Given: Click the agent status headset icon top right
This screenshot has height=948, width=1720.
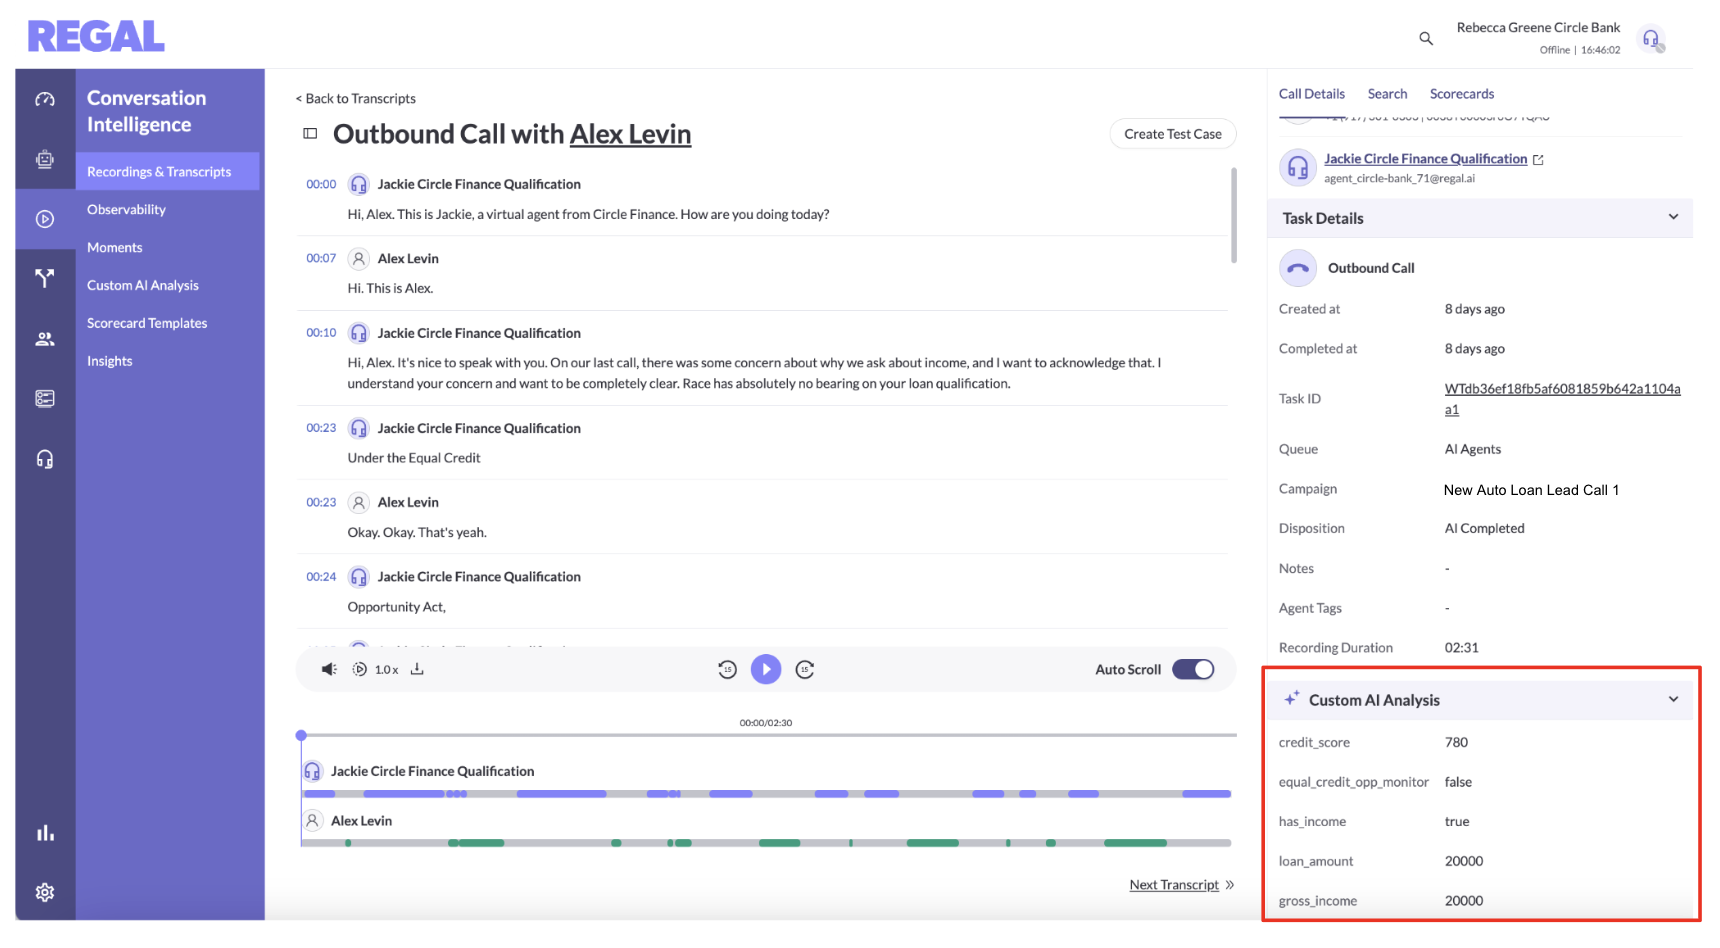Looking at the screenshot, I should [x=1651, y=39].
